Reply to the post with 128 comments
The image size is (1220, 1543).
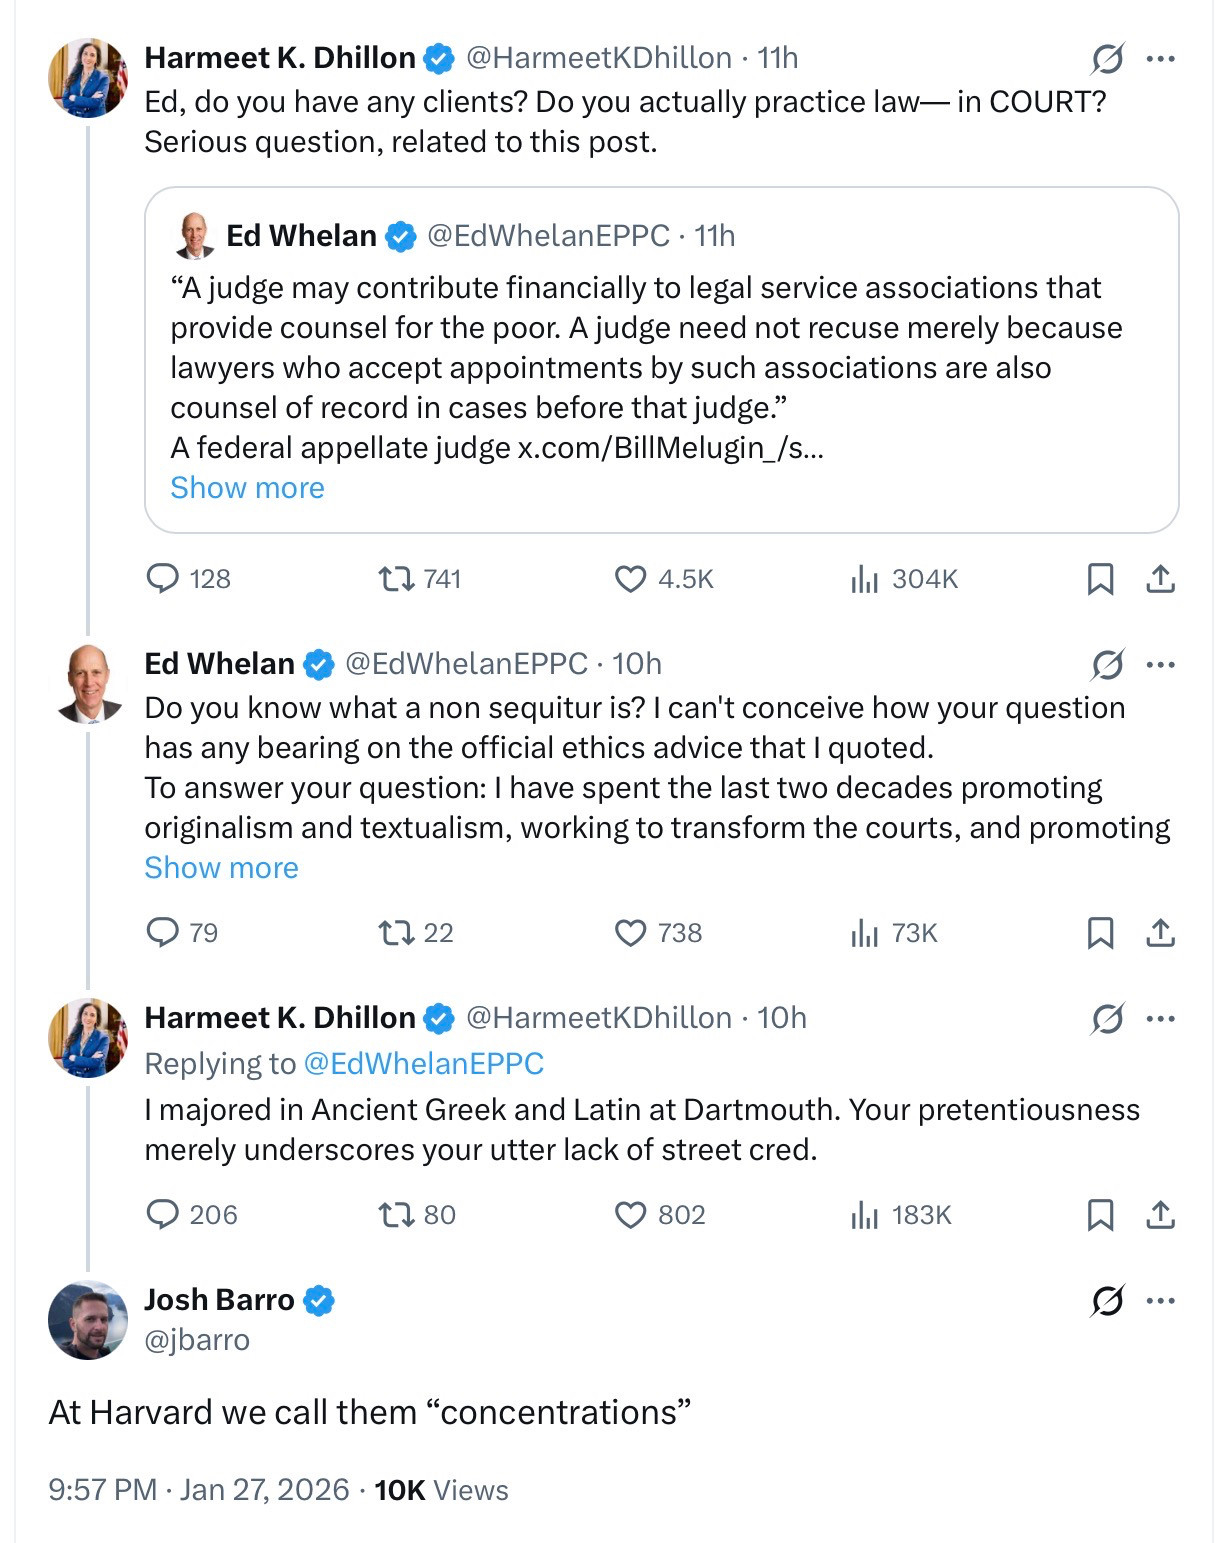tap(162, 579)
